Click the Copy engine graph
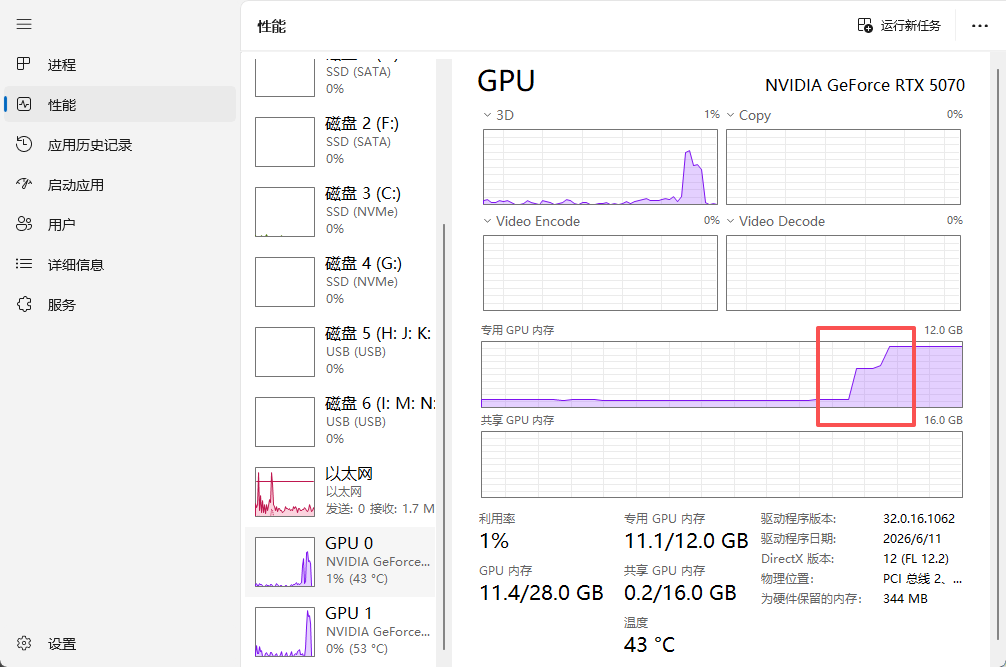 tap(843, 167)
